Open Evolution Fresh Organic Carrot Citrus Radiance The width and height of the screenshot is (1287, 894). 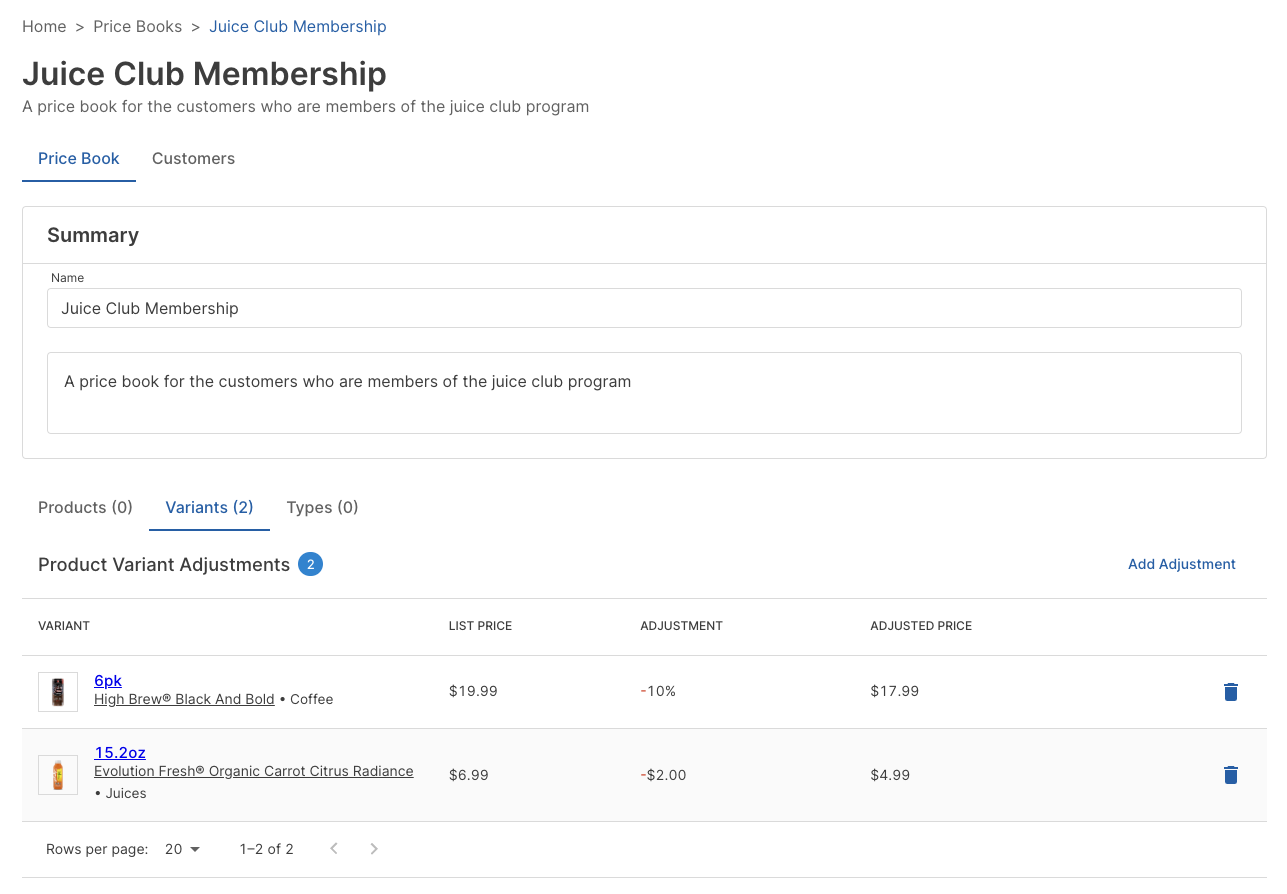[x=253, y=772]
